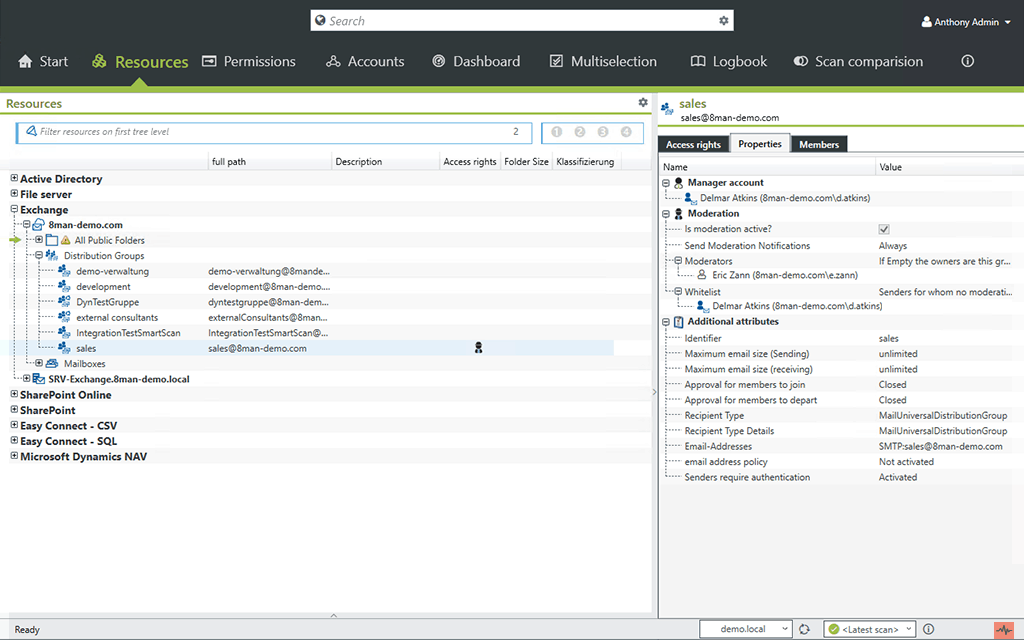Click the sales group header icon

pos(667,108)
